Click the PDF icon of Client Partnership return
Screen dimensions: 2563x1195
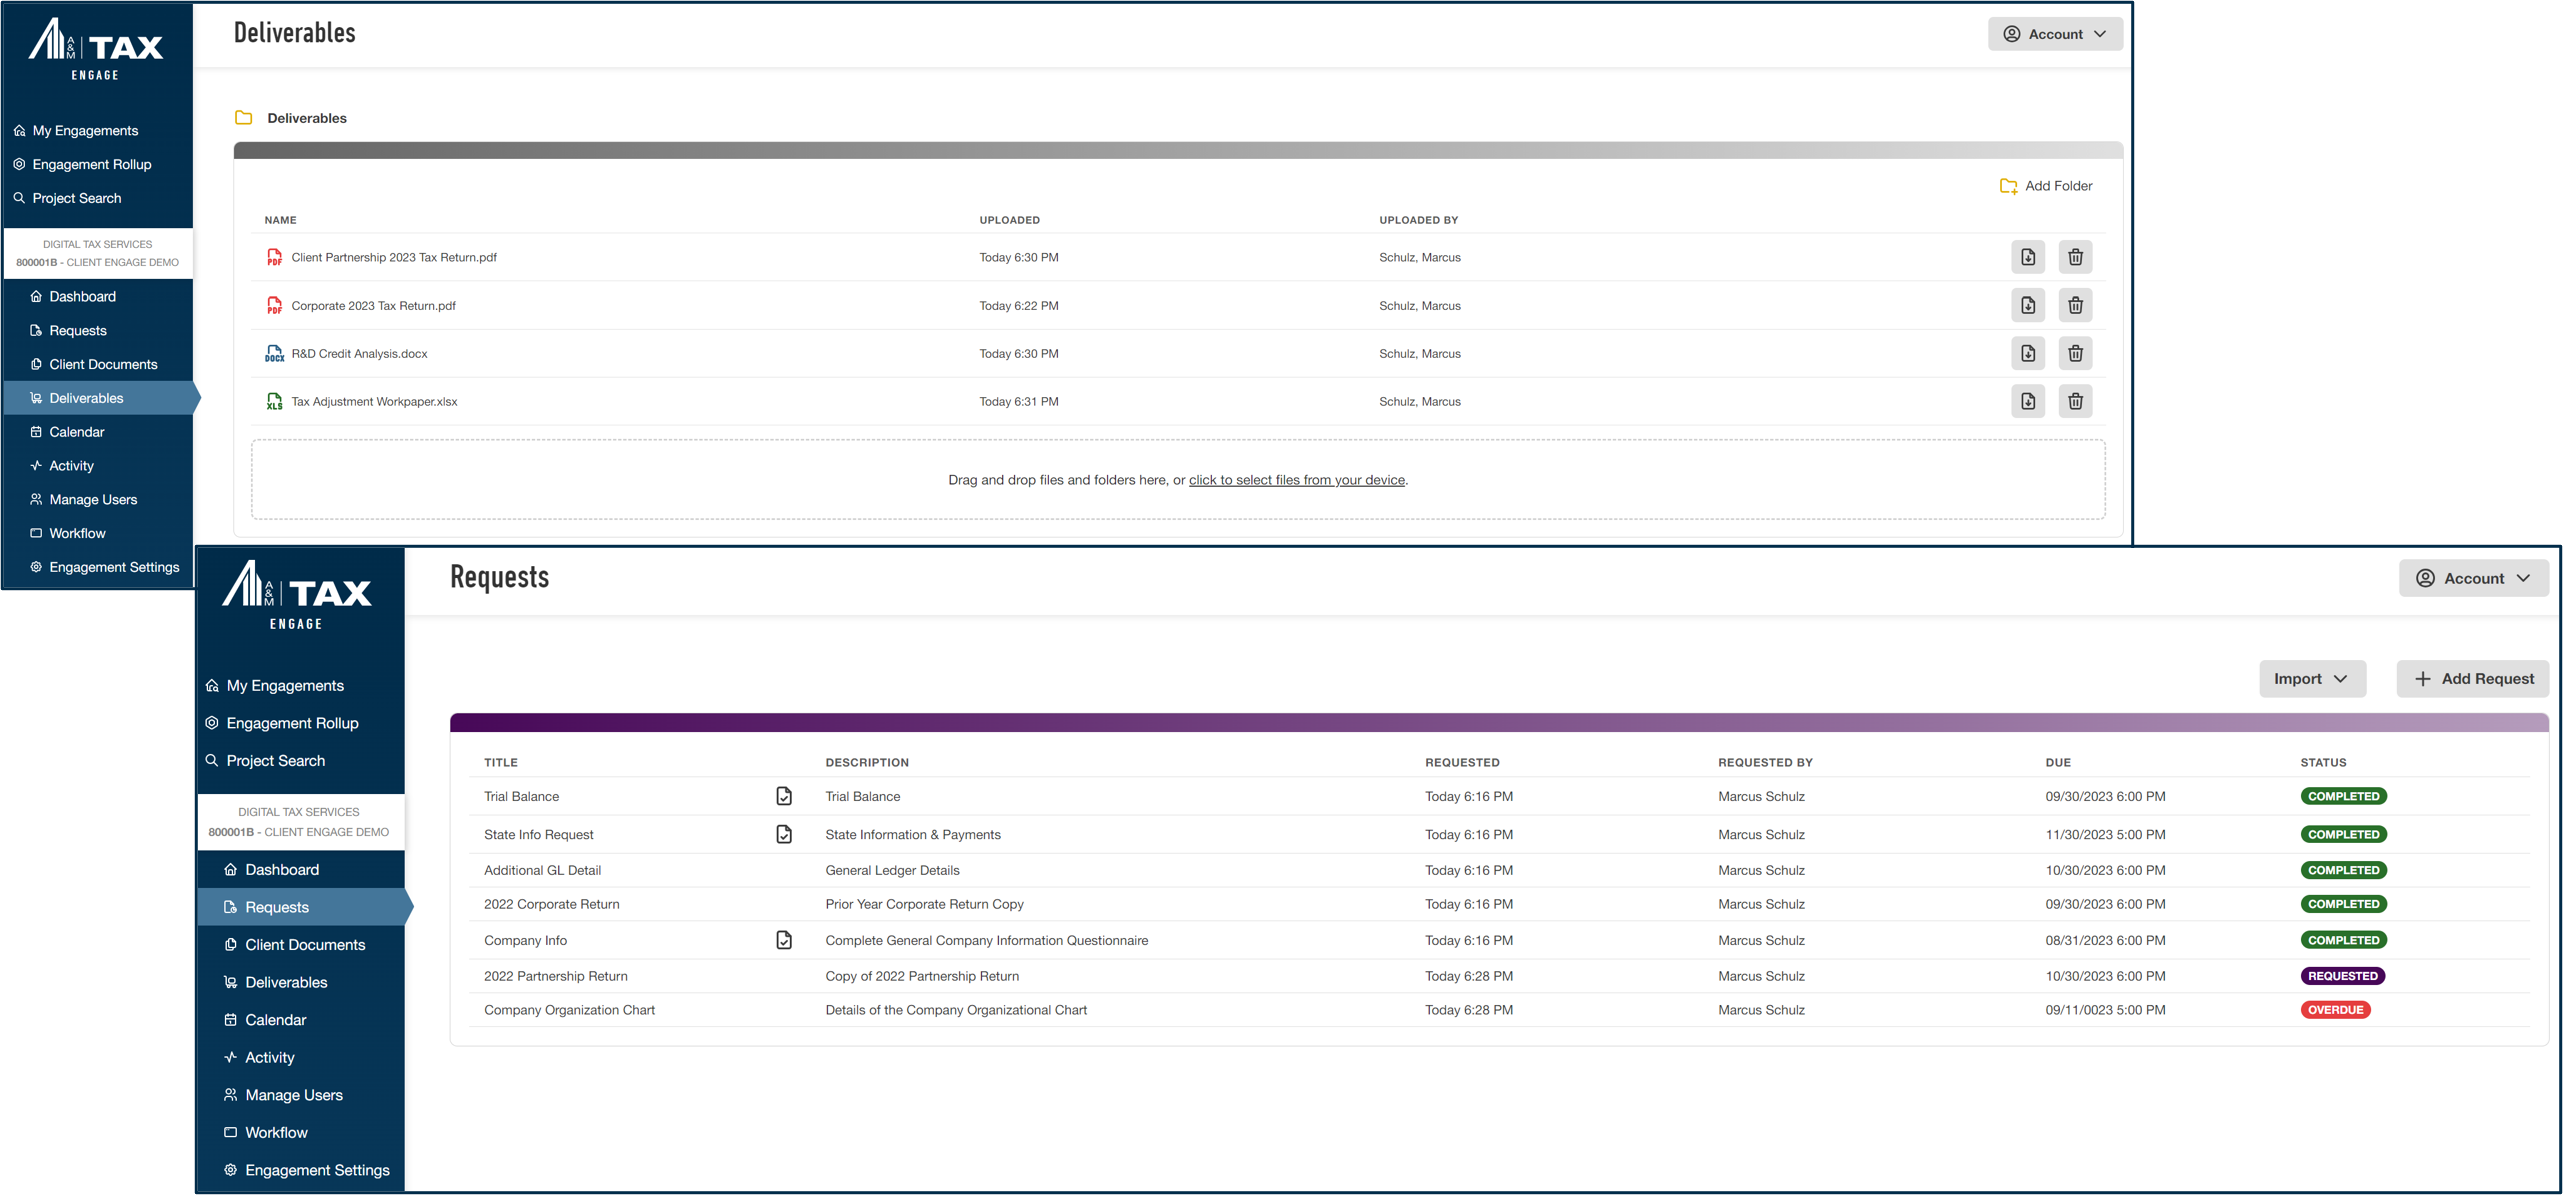[274, 257]
